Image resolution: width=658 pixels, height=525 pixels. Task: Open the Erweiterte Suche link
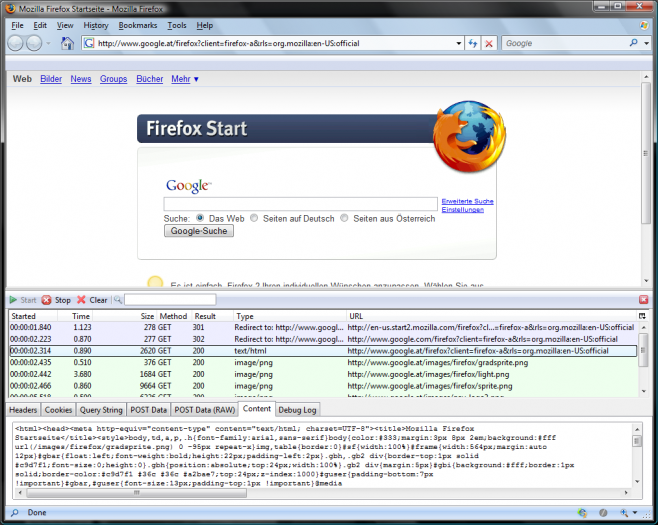click(x=467, y=201)
